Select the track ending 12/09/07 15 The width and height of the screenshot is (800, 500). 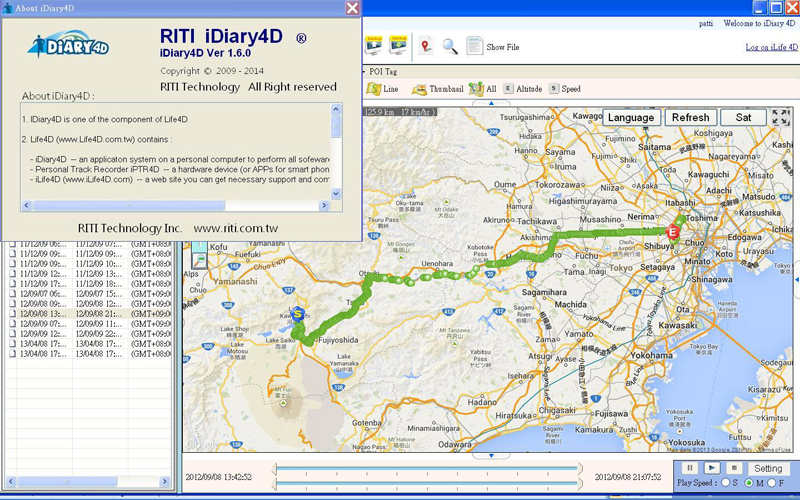pyautogui.click(x=99, y=294)
